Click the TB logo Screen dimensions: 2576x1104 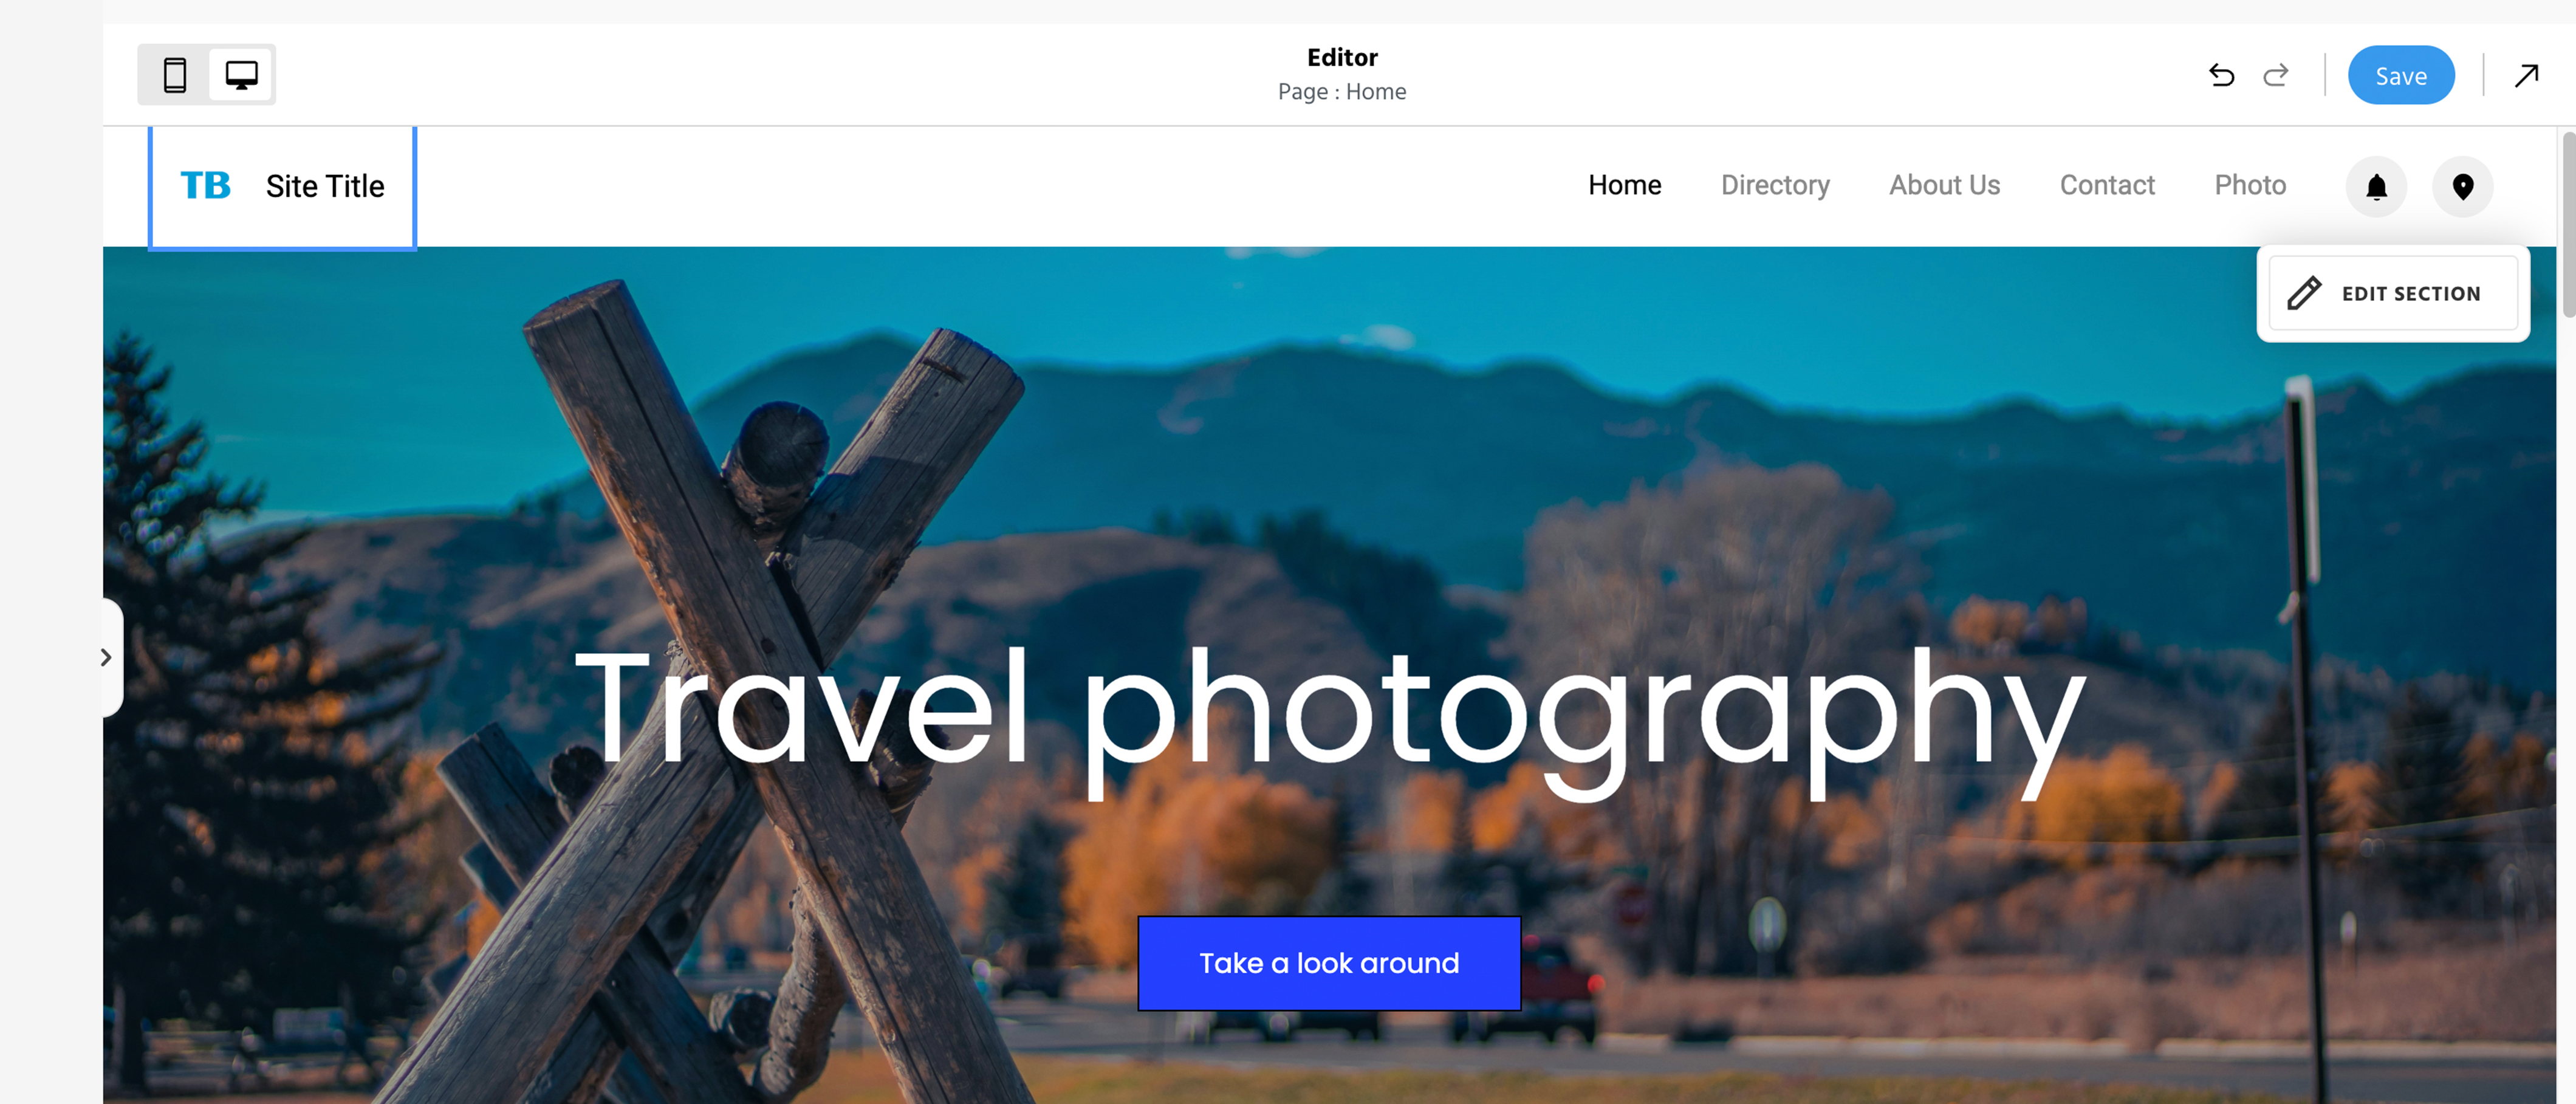pos(205,185)
